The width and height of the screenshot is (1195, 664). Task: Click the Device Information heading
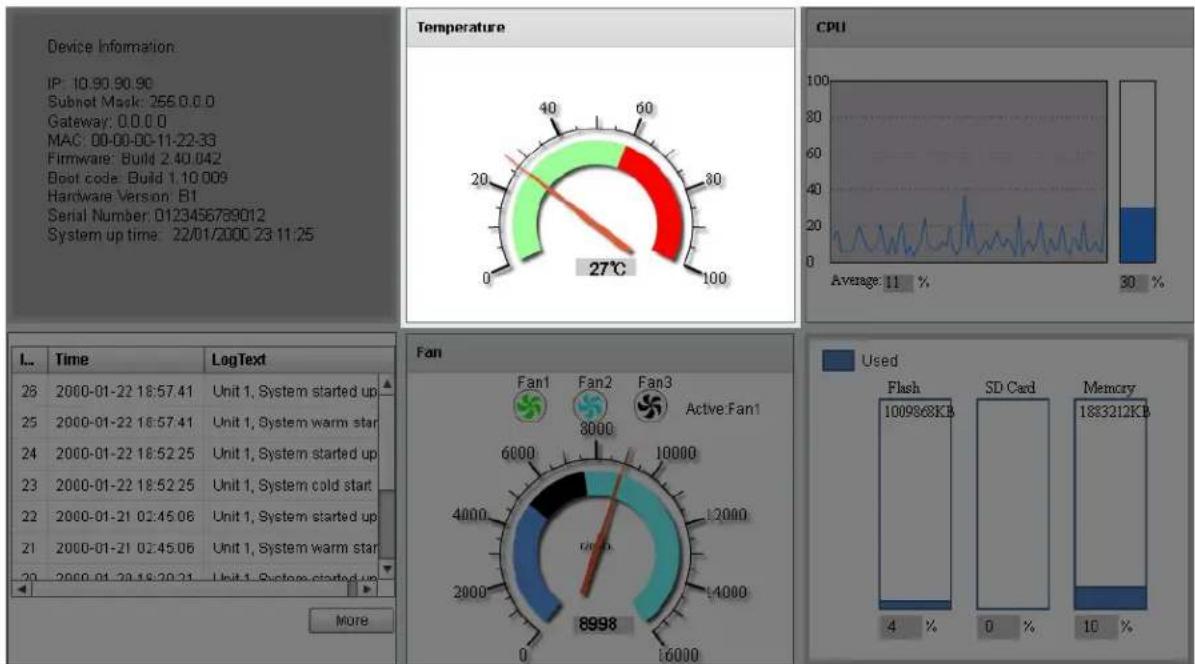pos(111,47)
